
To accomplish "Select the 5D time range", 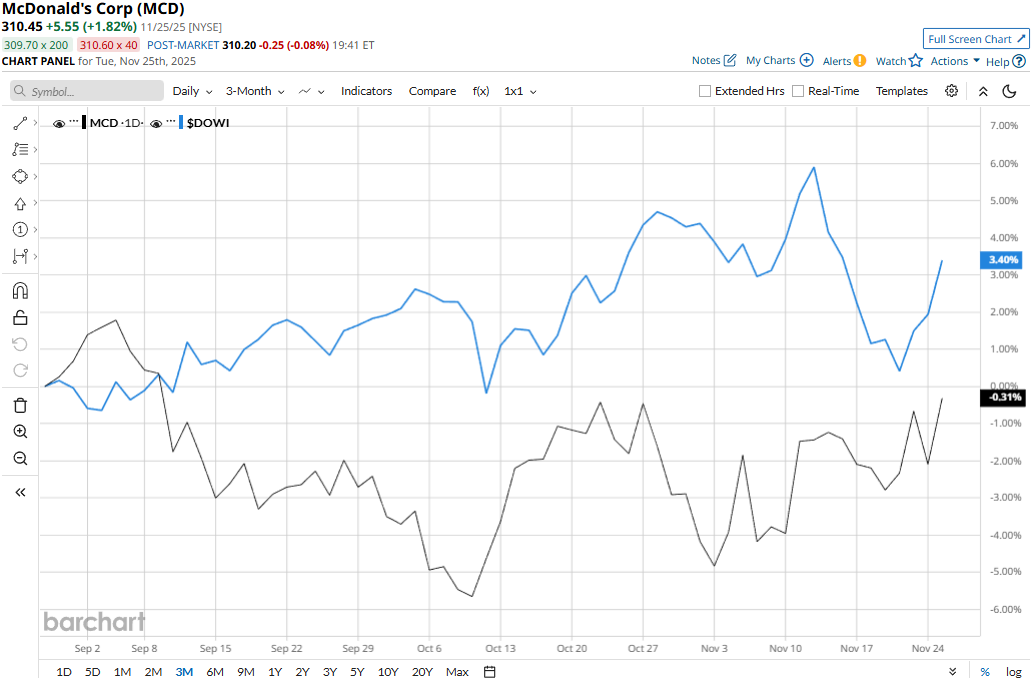I will coord(92,671).
